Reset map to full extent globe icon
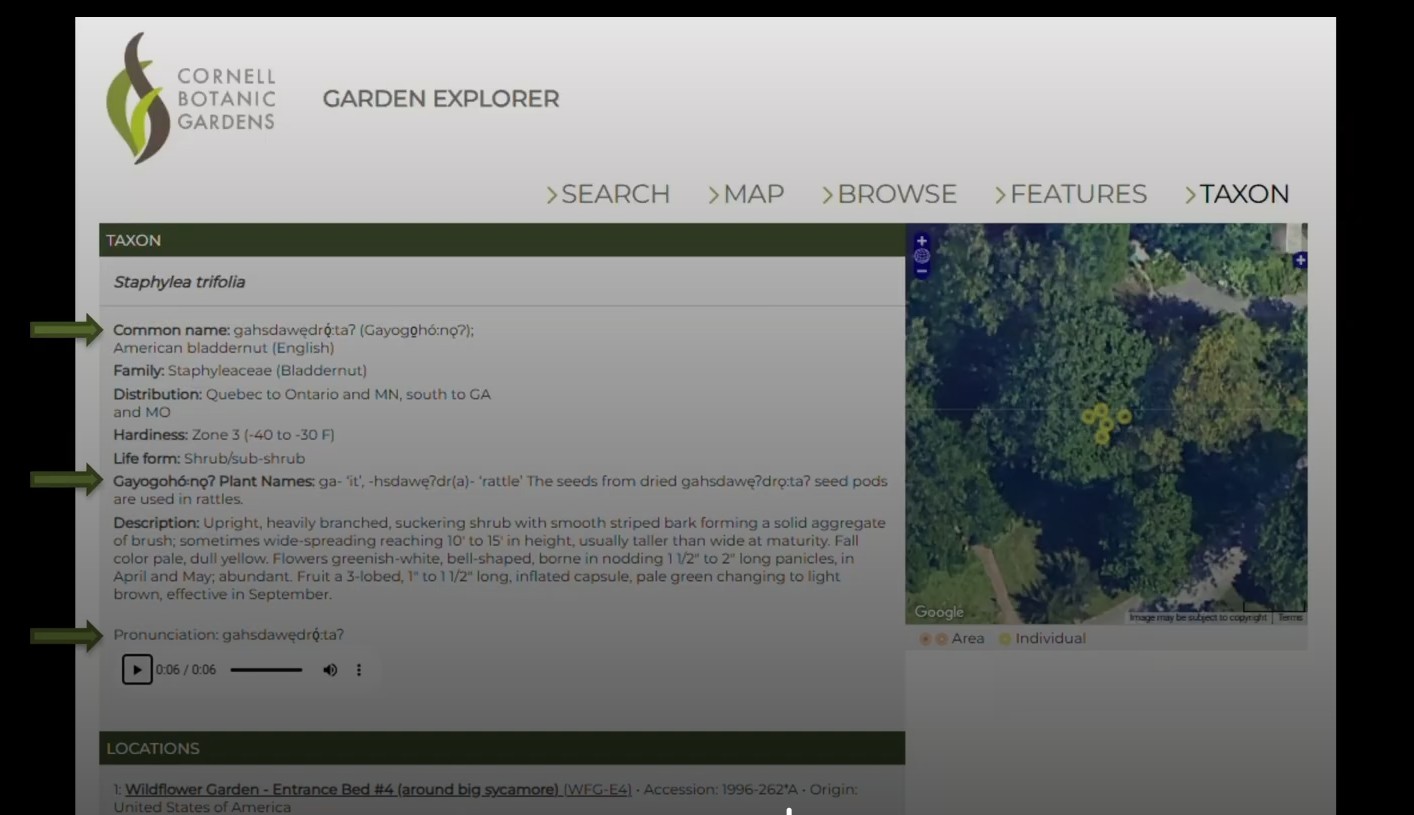Image resolution: width=1414 pixels, height=815 pixels. (x=921, y=256)
